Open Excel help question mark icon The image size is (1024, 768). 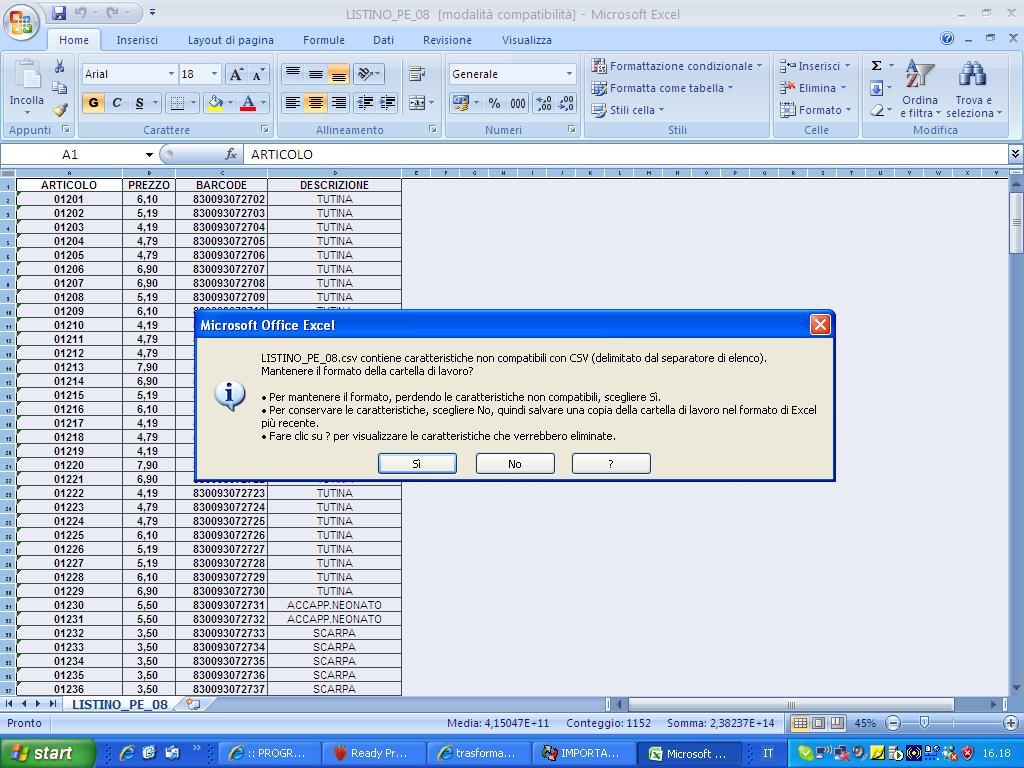pos(947,39)
